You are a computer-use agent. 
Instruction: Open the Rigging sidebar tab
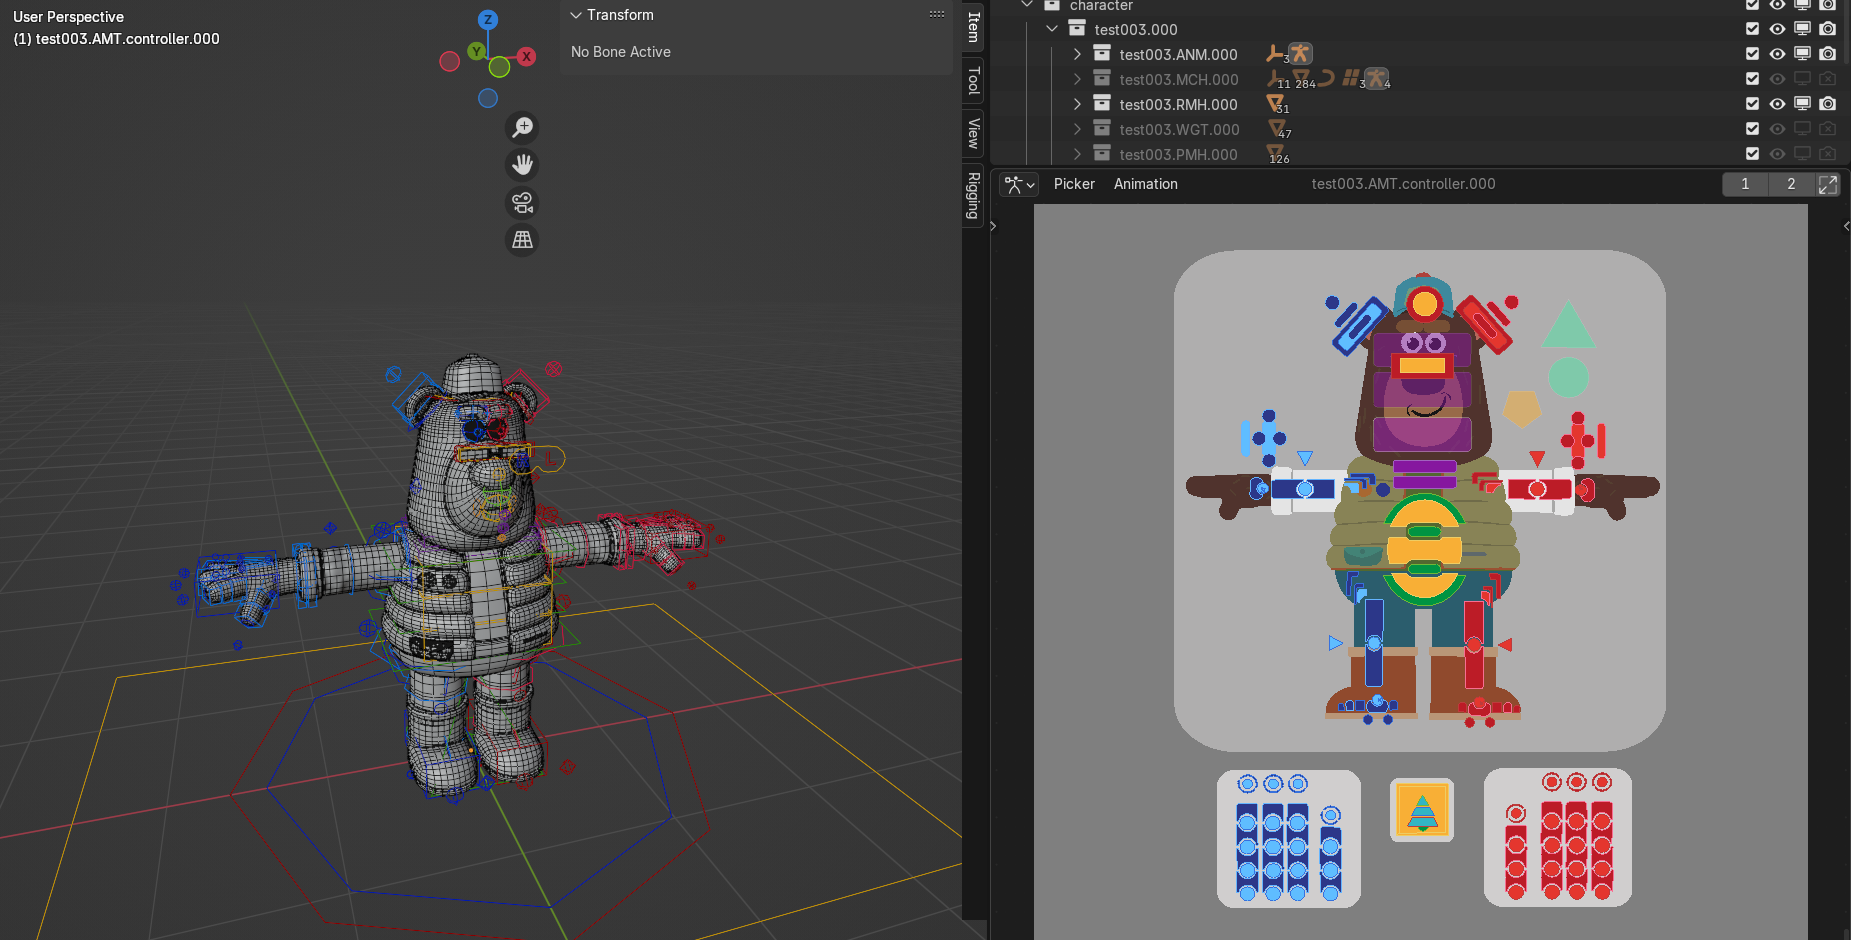[x=973, y=196]
